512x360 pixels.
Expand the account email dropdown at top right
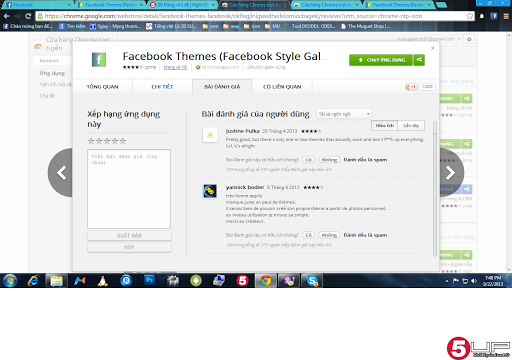click(428, 39)
